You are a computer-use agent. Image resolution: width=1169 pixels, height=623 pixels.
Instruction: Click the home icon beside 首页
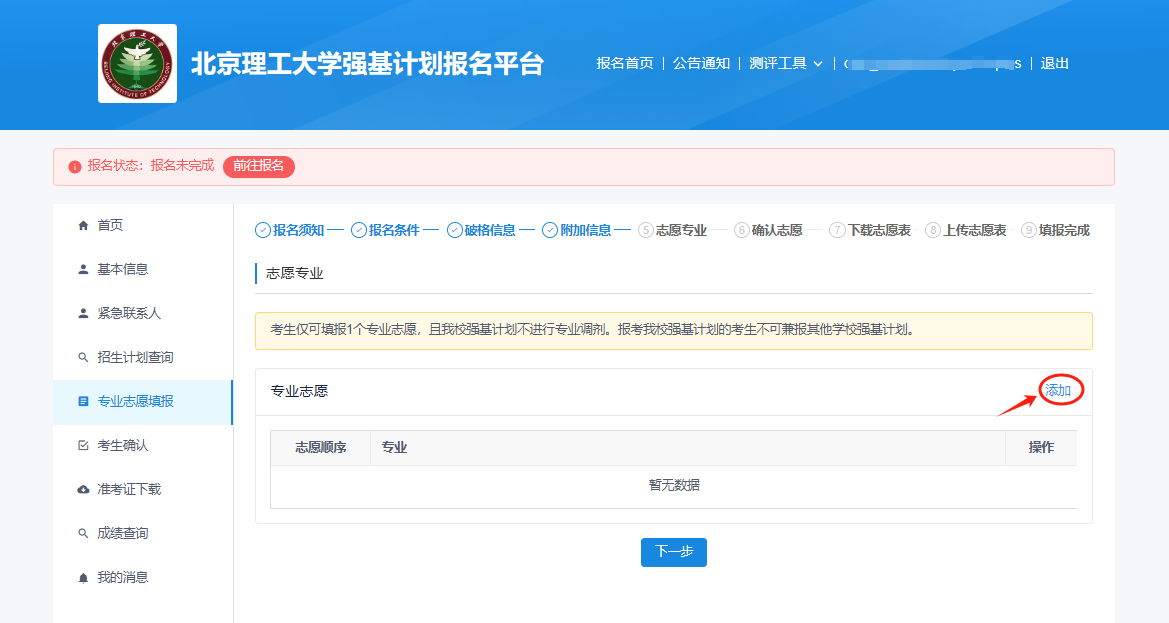84,225
